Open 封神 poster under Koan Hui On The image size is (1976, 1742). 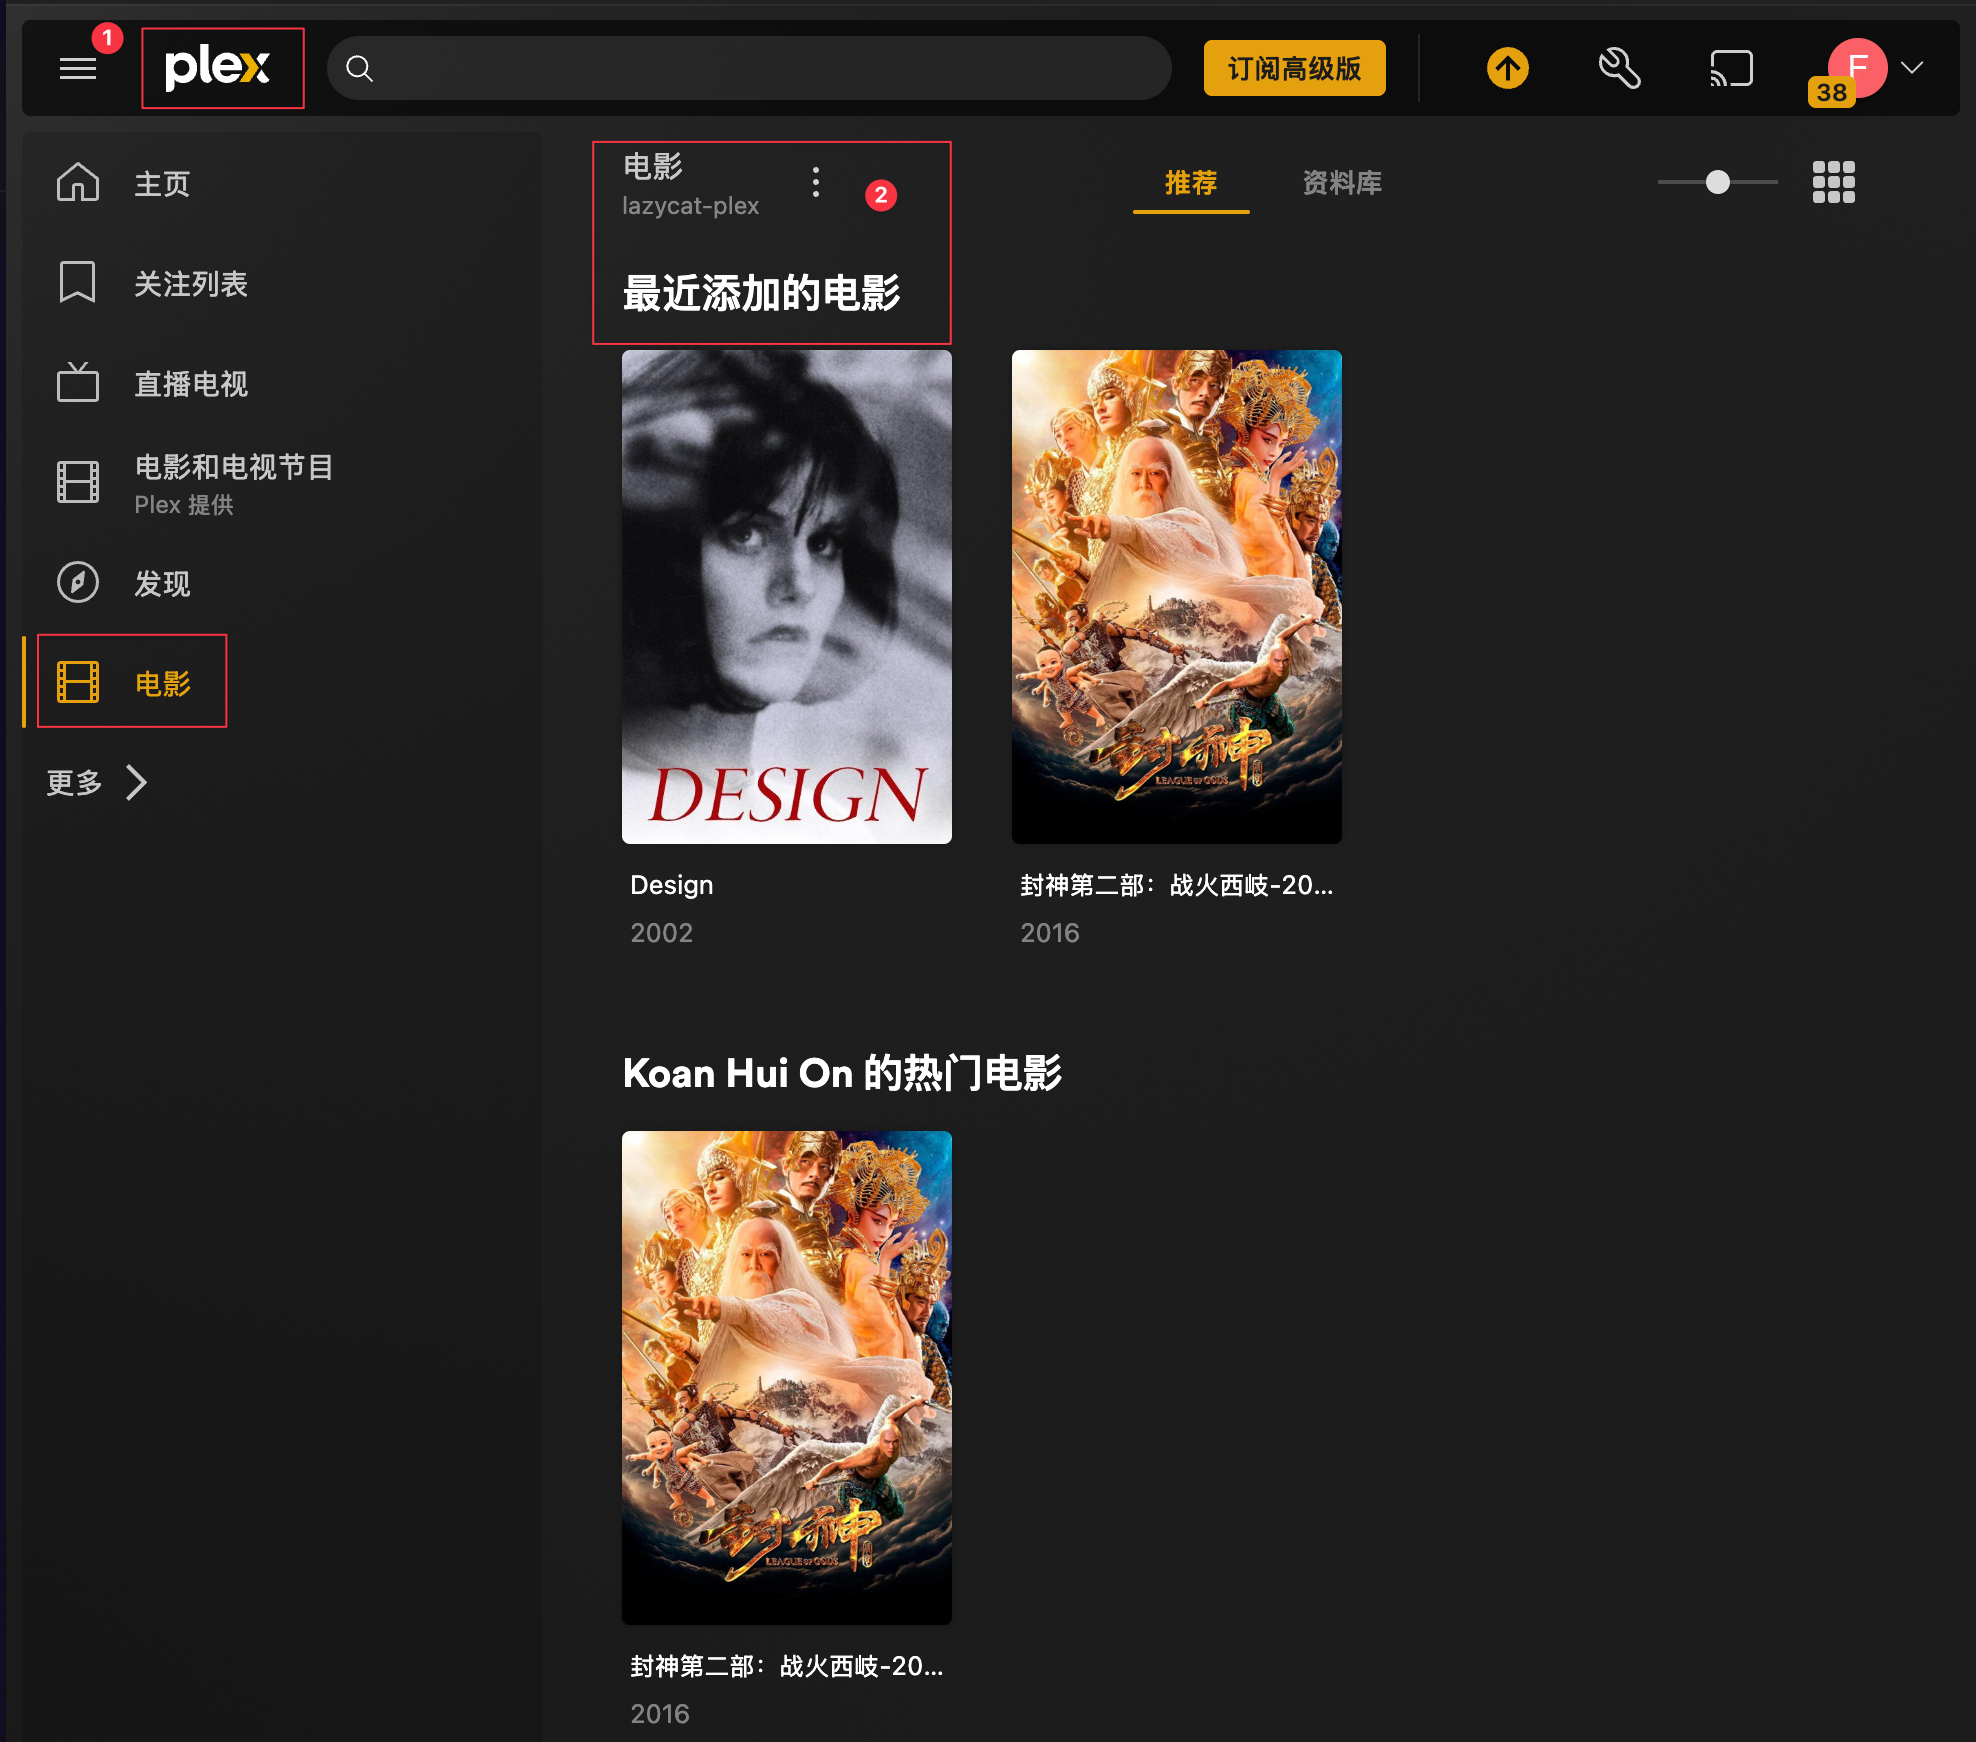click(x=787, y=1378)
